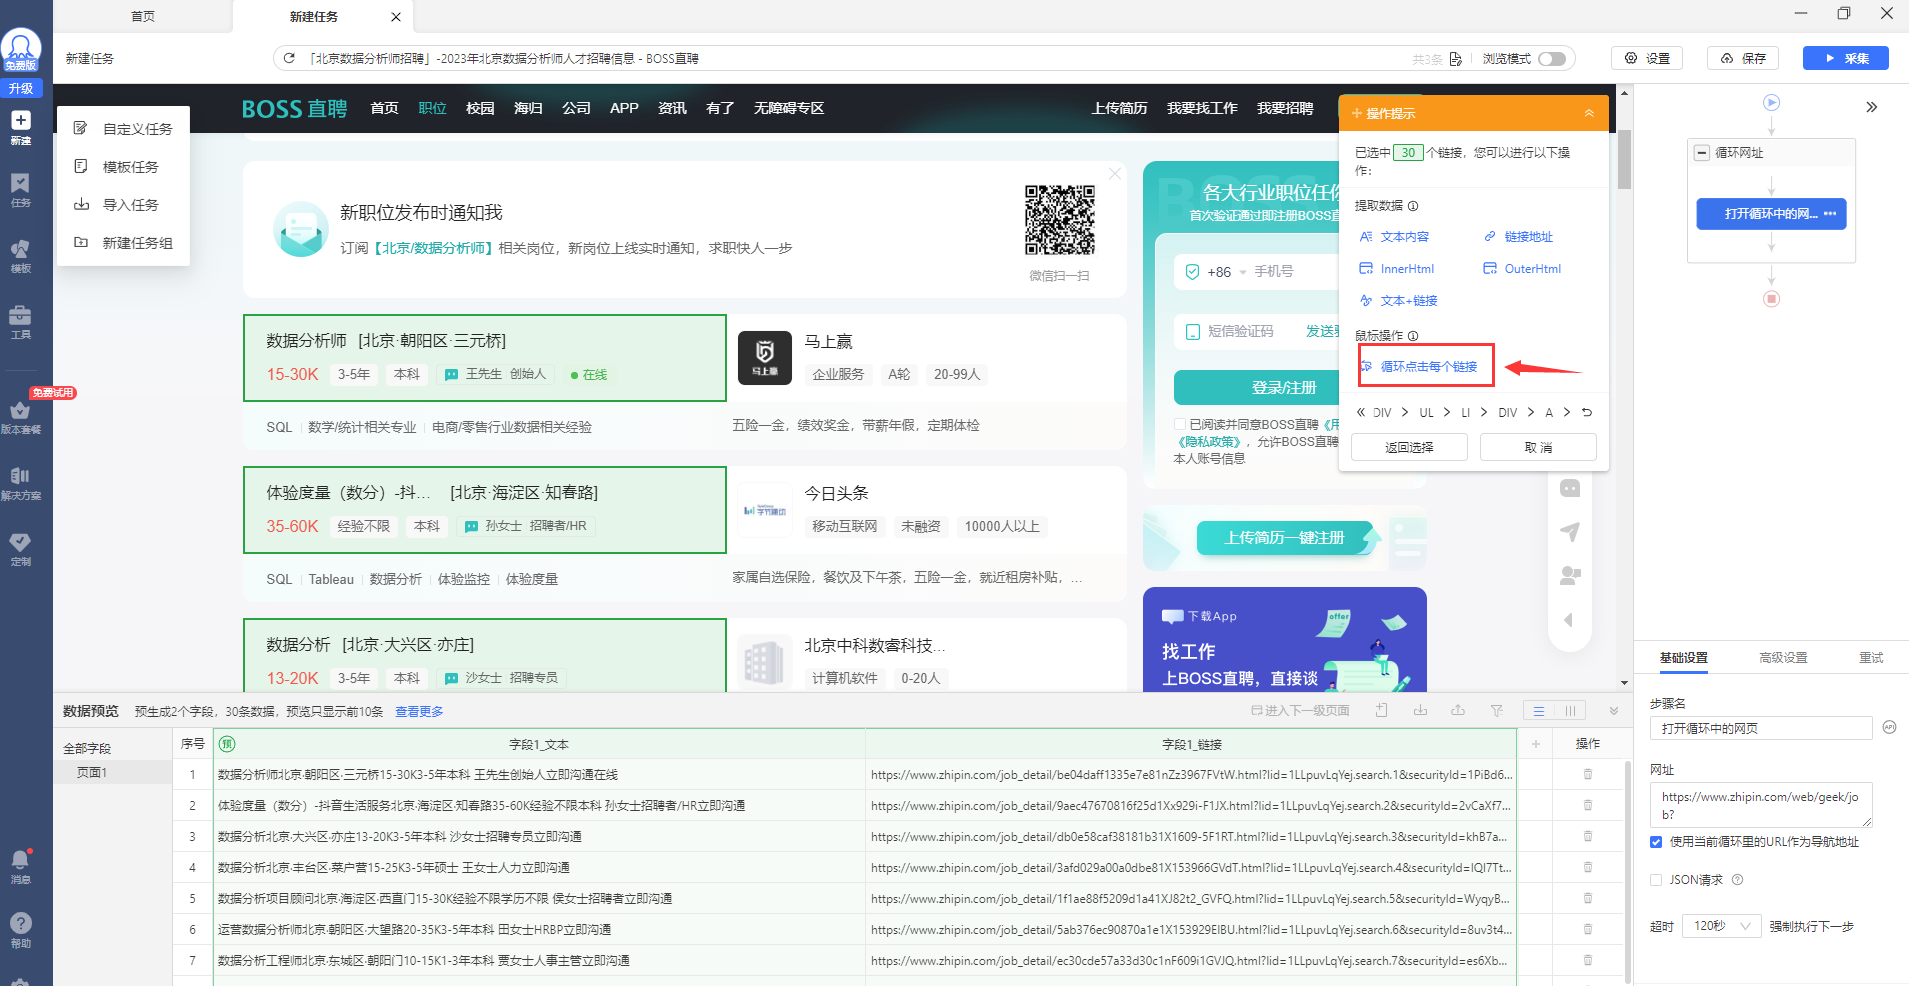Enable the JSON请求 checkbox
The image size is (1909, 986).
1656,880
